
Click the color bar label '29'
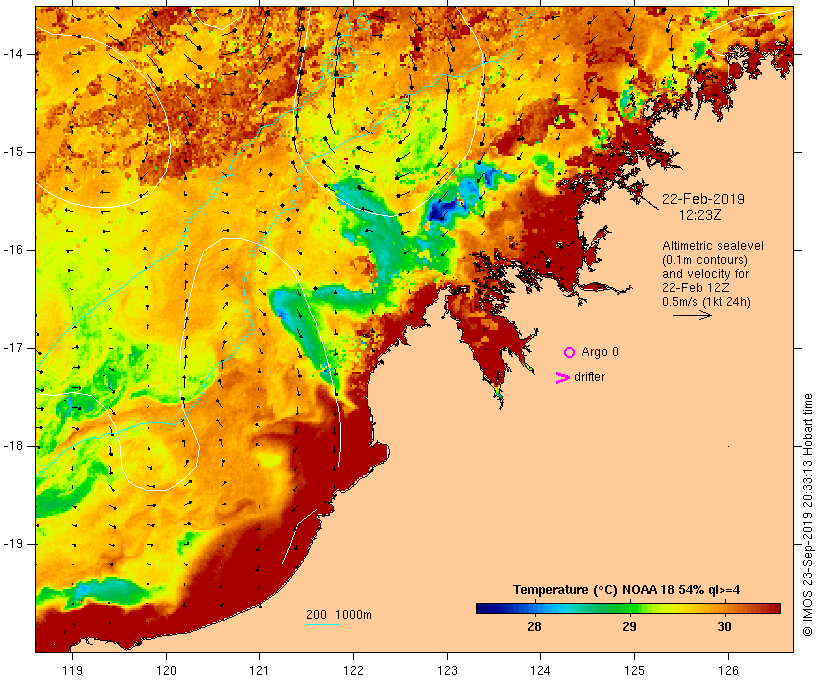pyautogui.click(x=629, y=627)
